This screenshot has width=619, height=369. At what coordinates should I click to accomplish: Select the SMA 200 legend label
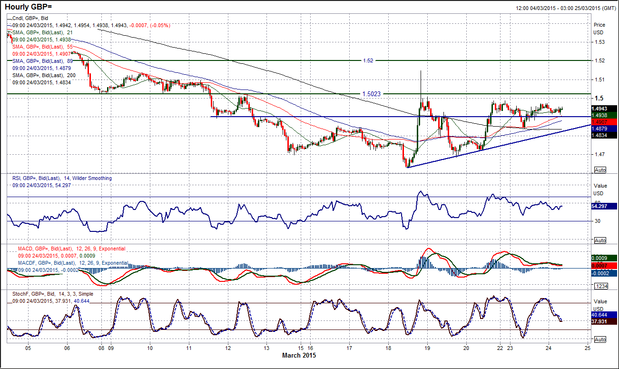tap(44, 75)
